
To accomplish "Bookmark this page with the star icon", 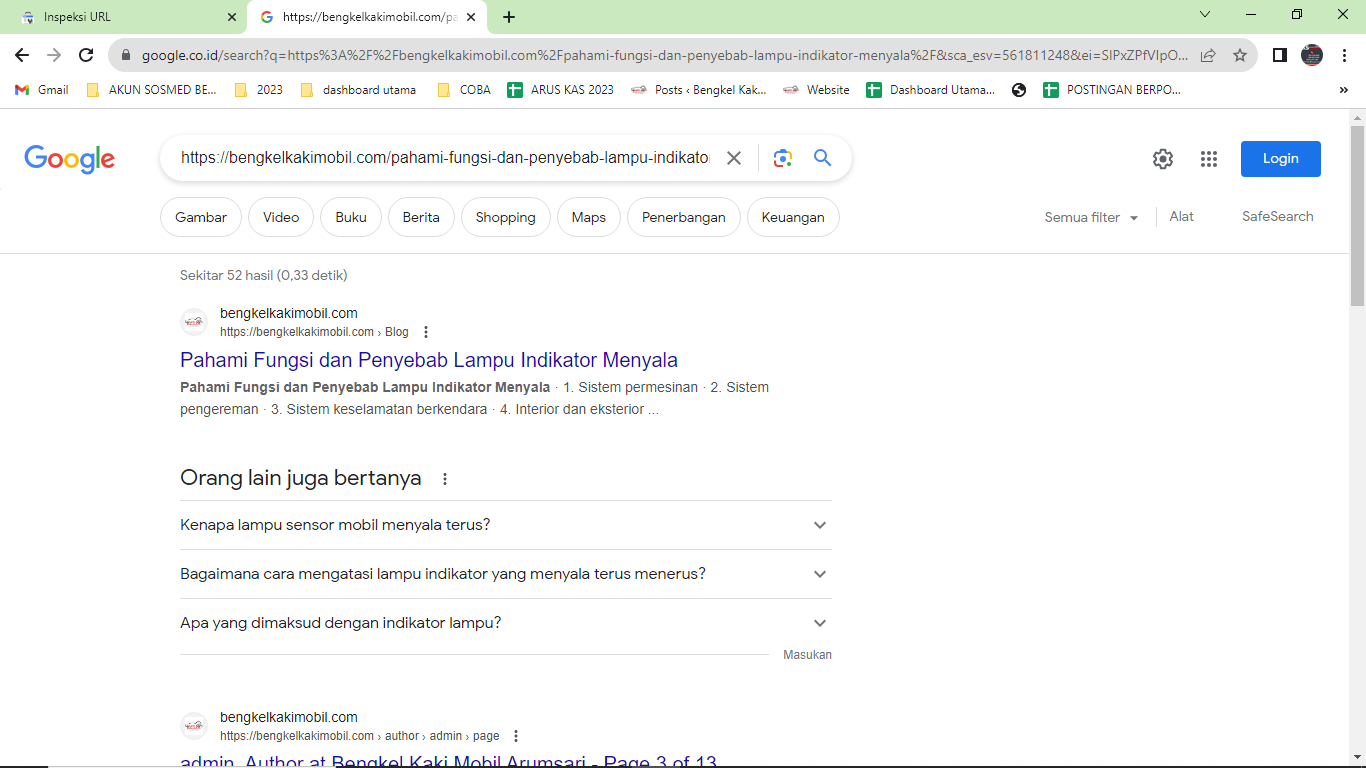I will (1240, 55).
